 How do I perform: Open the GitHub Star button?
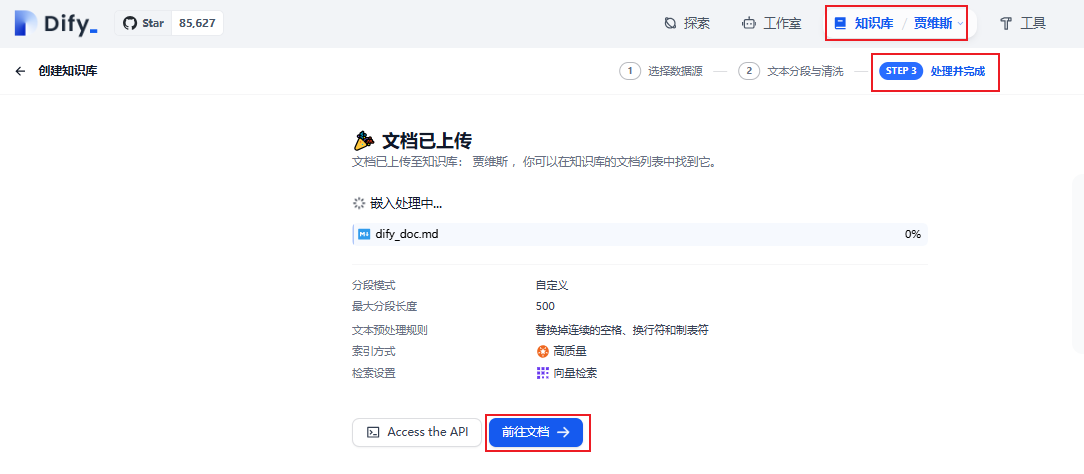pyautogui.click(x=143, y=23)
